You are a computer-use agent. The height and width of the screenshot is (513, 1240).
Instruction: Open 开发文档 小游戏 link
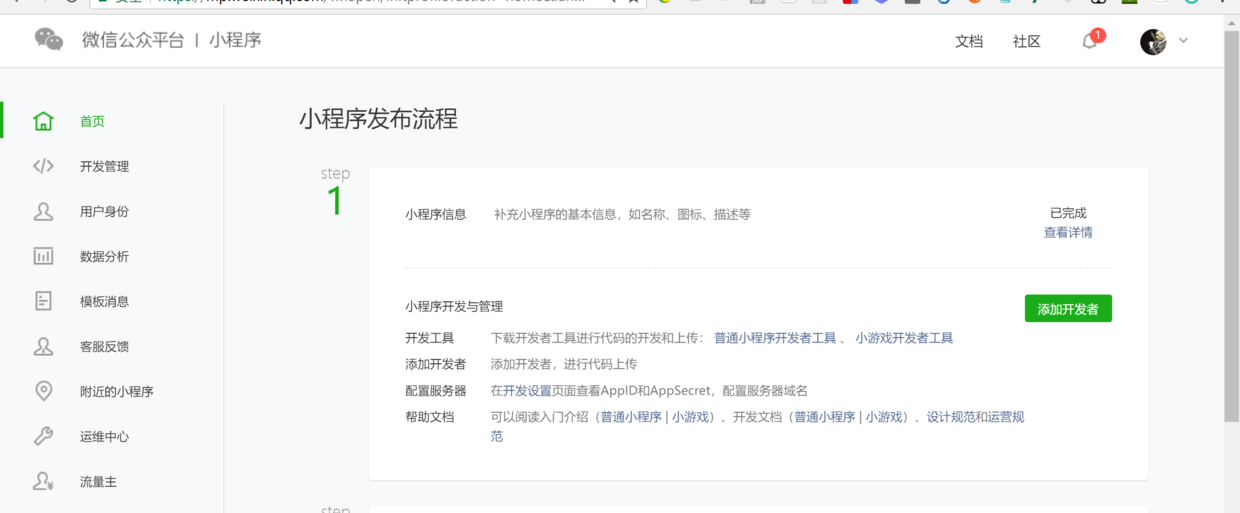884,417
